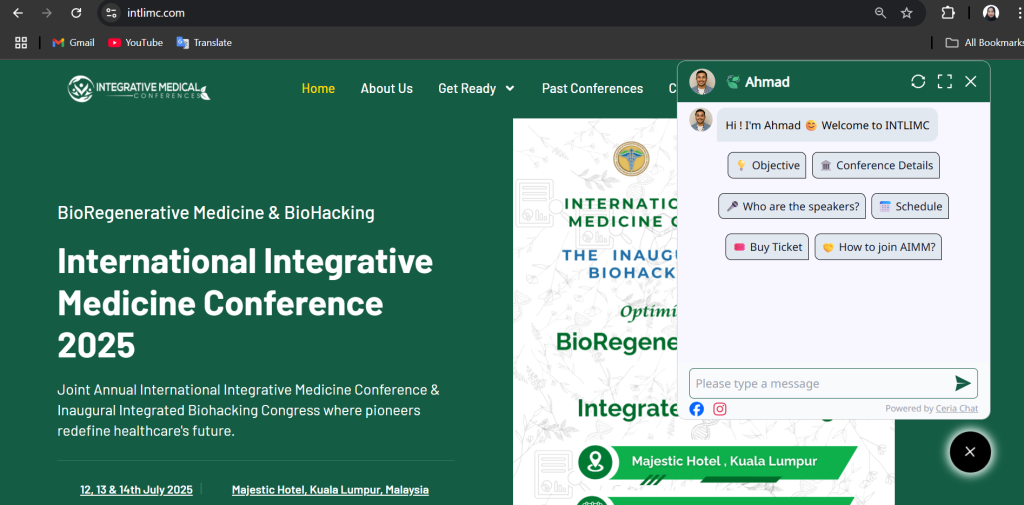Click the Integrative Medical Conferences logo
Screen dimensions: 1024x505
click(139, 89)
